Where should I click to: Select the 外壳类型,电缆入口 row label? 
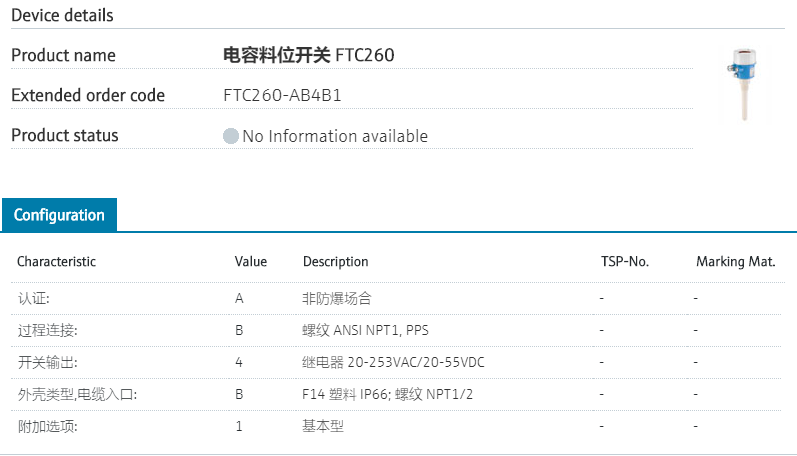[x=76, y=394]
